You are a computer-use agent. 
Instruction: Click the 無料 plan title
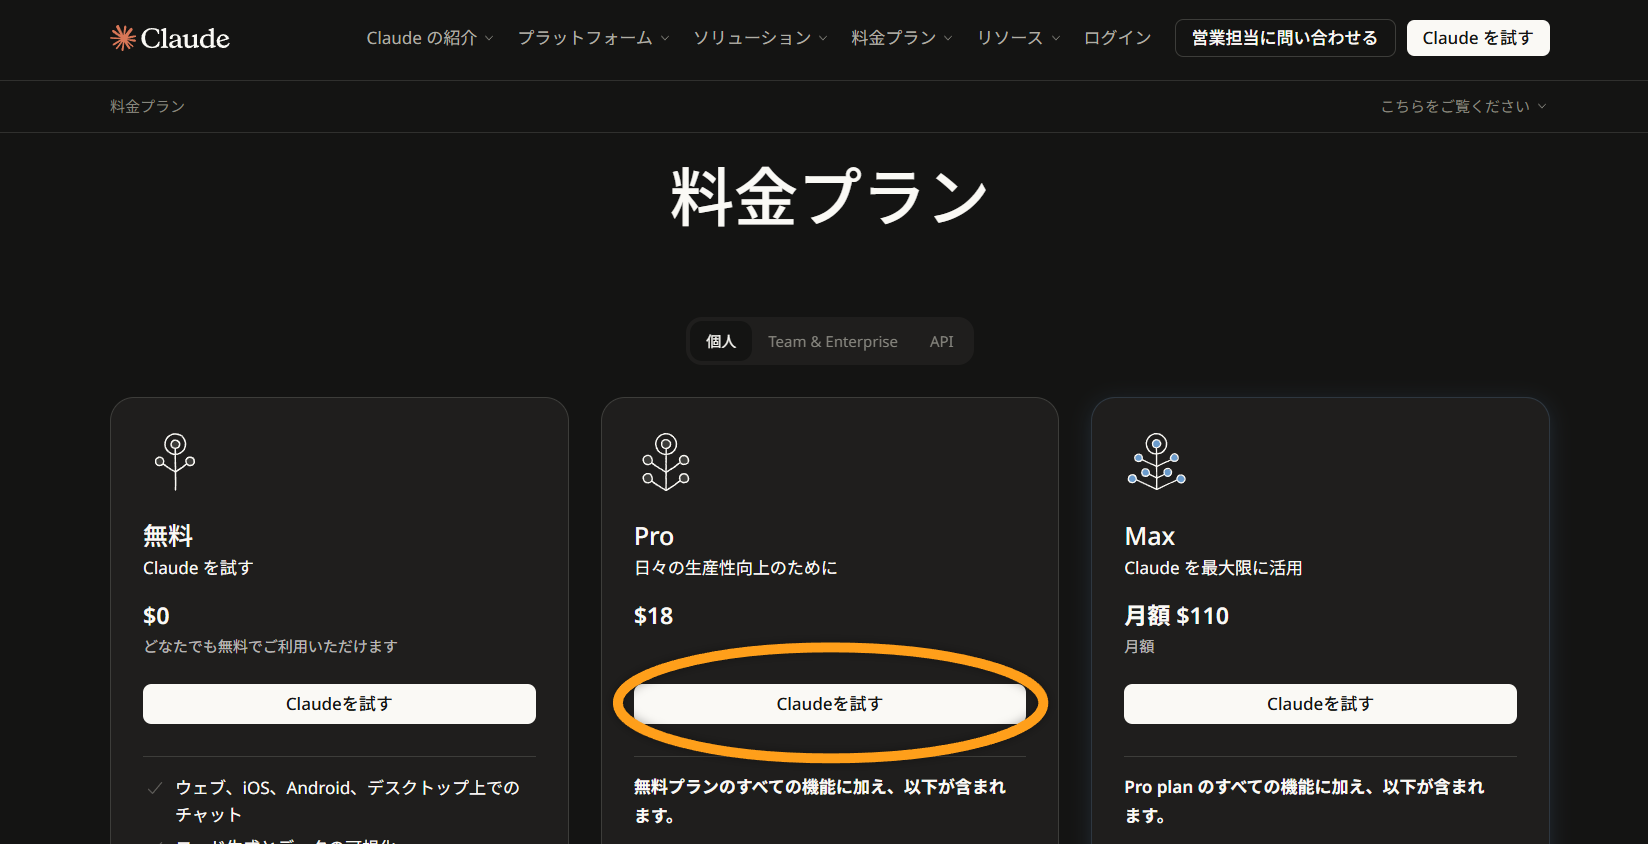point(168,536)
